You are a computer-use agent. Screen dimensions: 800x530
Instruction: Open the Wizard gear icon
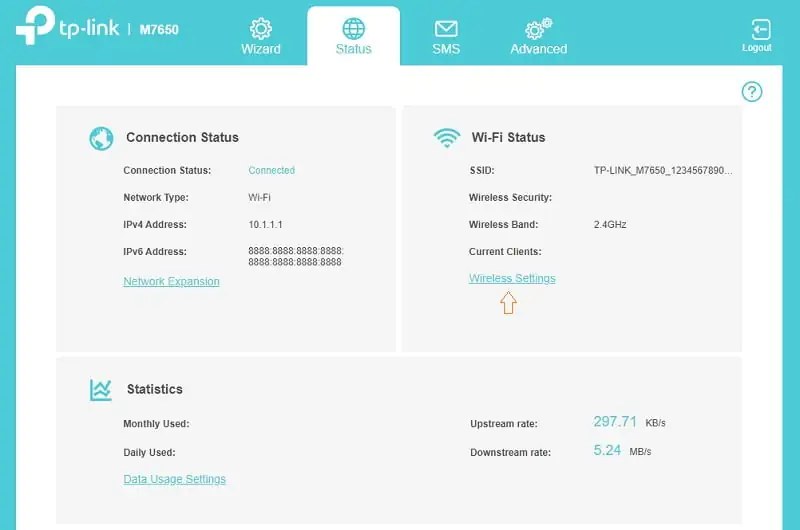[261, 29]
